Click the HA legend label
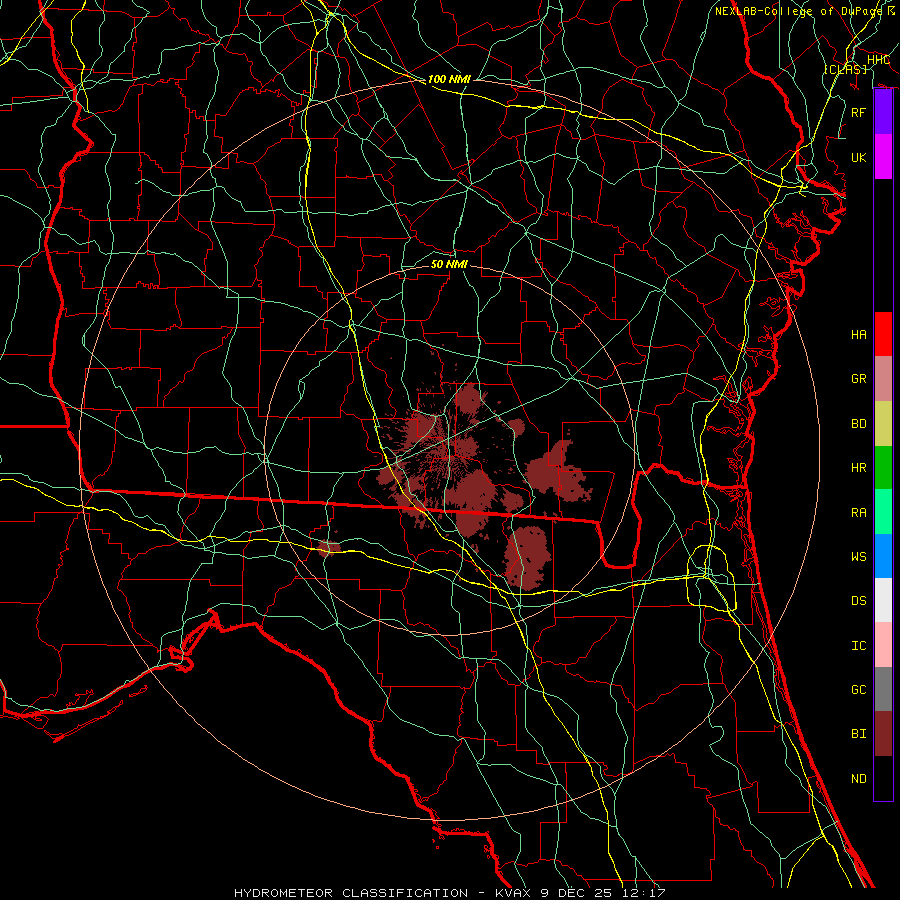Screen dimensions: 900x900 (x=859, y=334)
